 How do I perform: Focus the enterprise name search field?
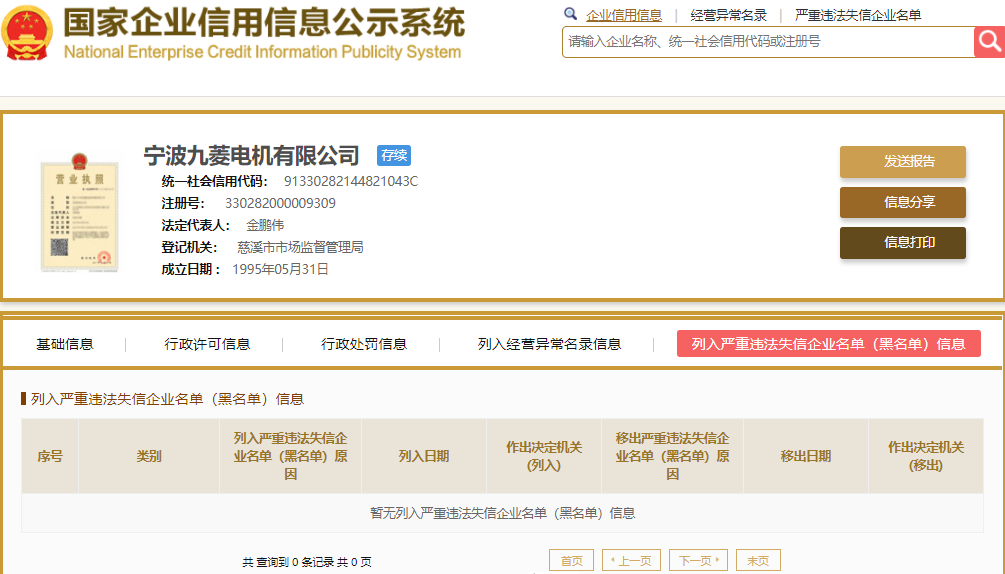(x=768, y=42)
